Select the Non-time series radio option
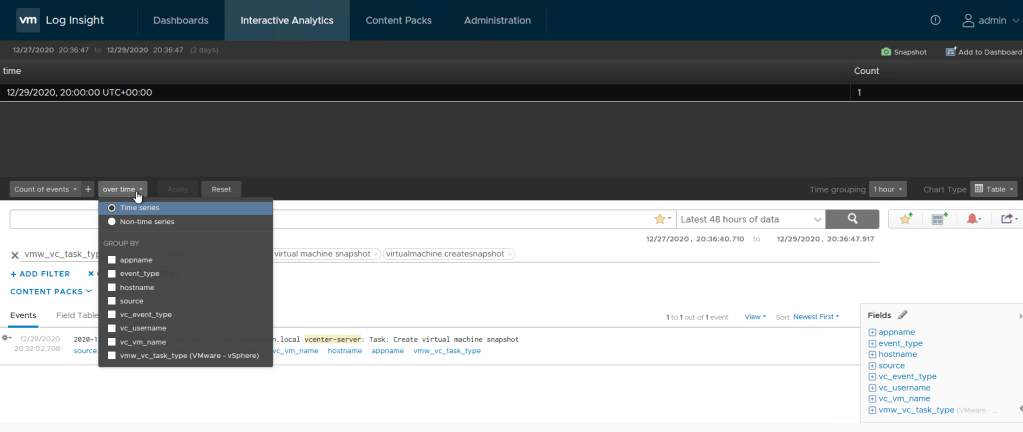 click(x=112, y=221)
